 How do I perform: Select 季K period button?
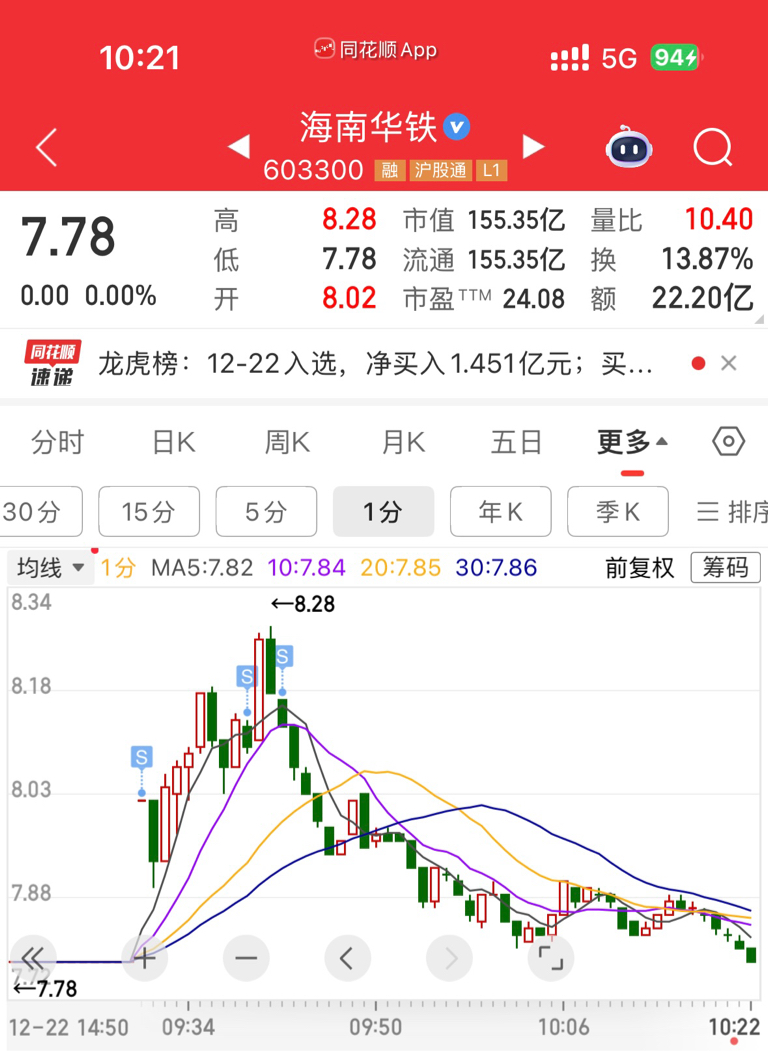pyautogui.click(x=618, y=511)
